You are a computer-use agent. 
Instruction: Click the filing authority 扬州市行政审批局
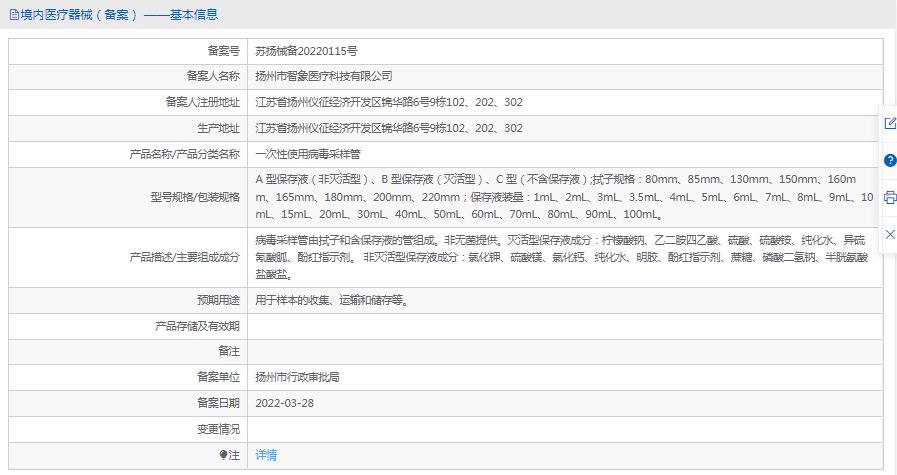click(x=297, y=377)
